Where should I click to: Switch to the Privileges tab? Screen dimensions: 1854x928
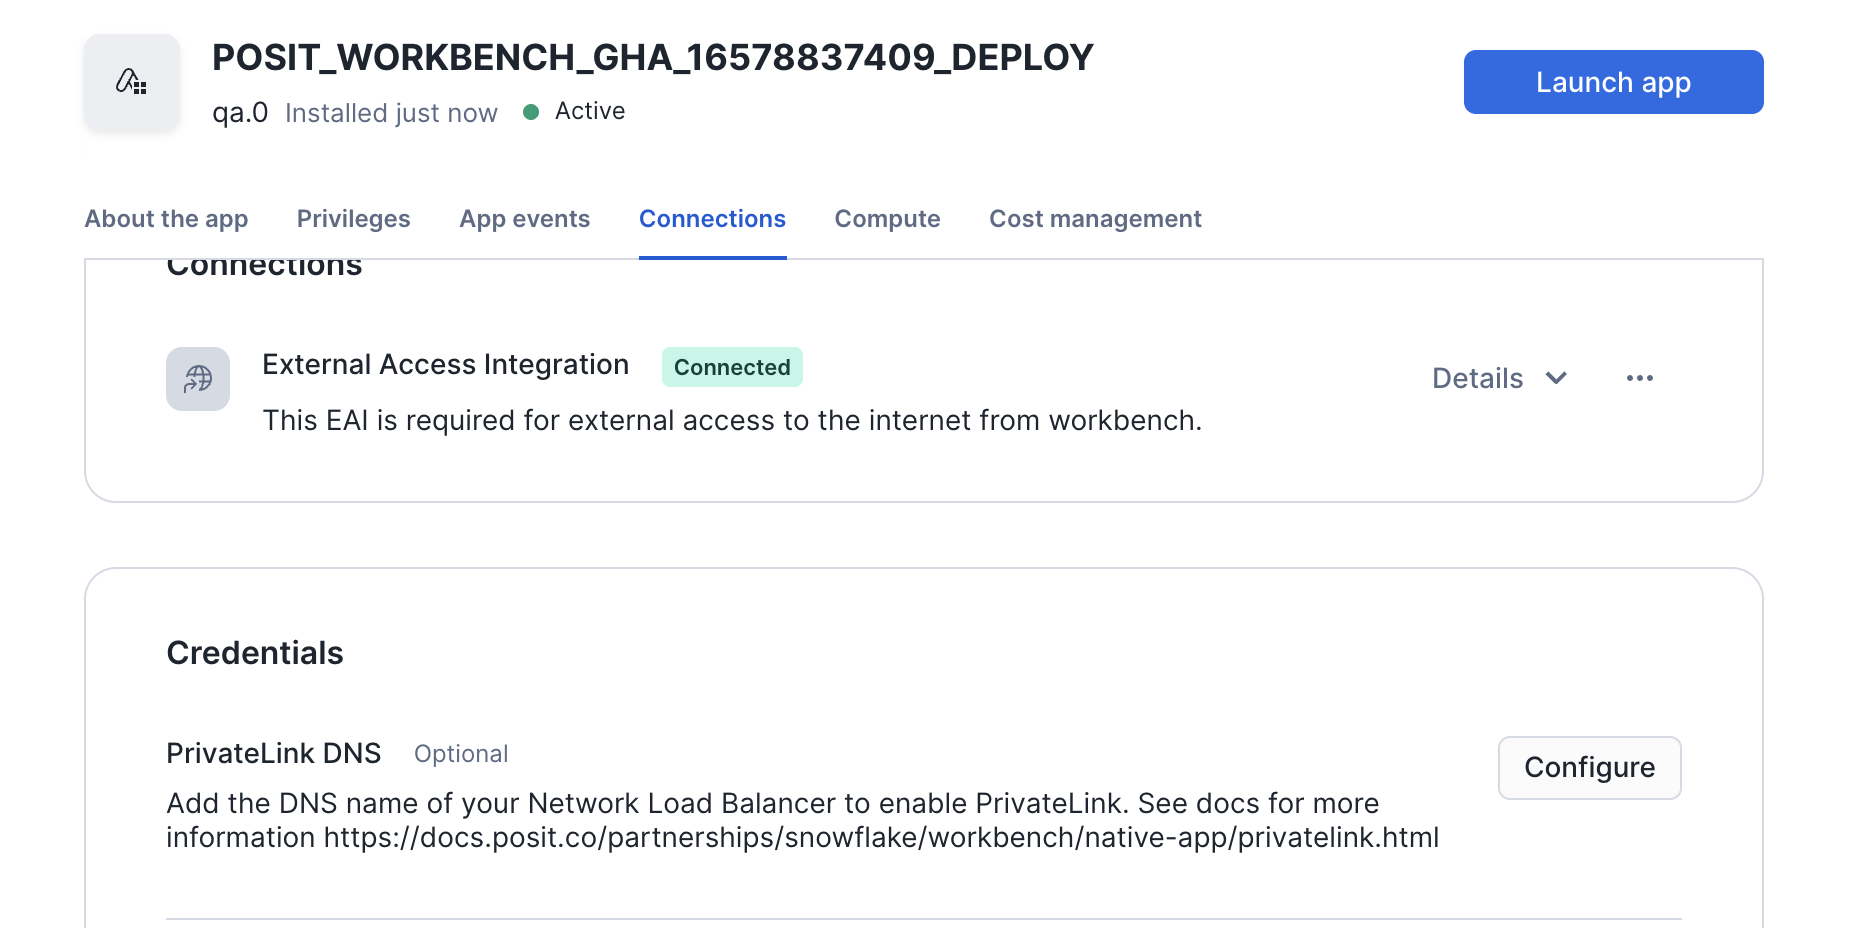353,219
